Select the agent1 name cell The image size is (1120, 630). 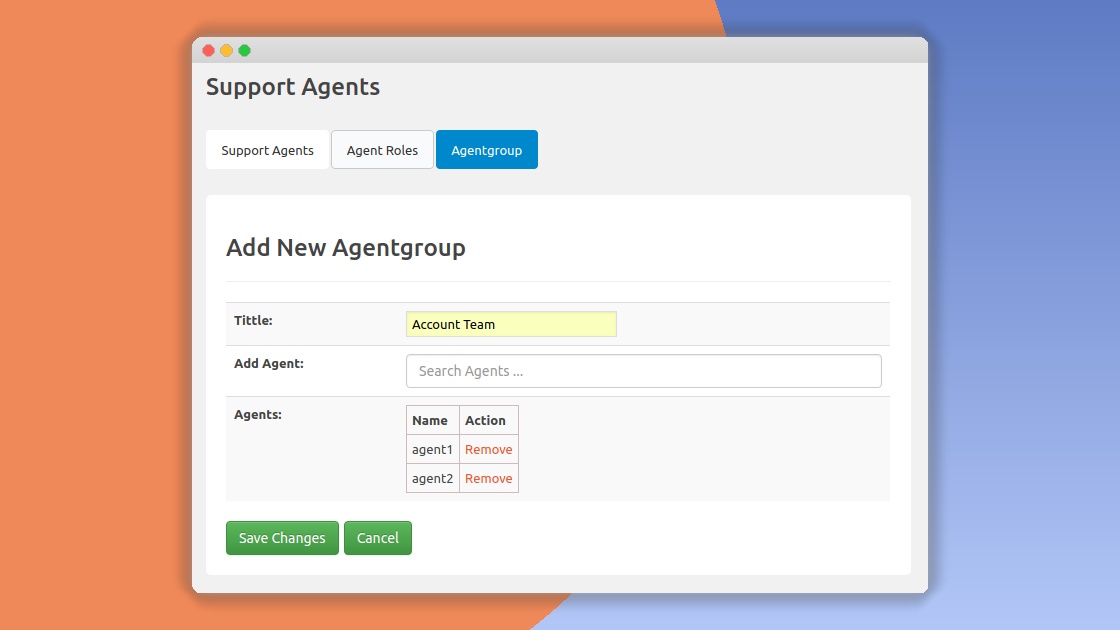point(432,450)
